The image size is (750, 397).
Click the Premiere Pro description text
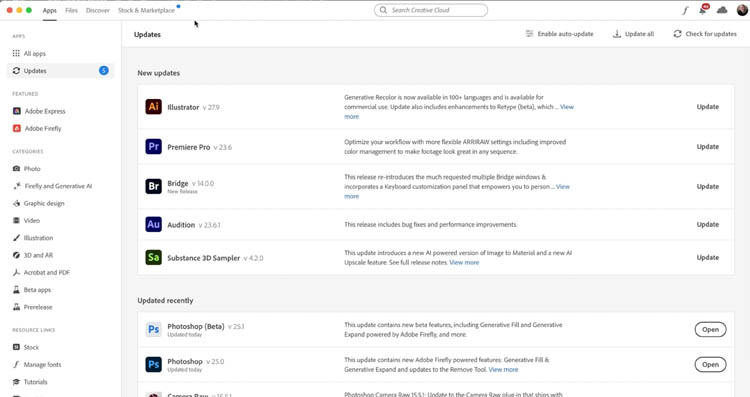click(455, 146)
